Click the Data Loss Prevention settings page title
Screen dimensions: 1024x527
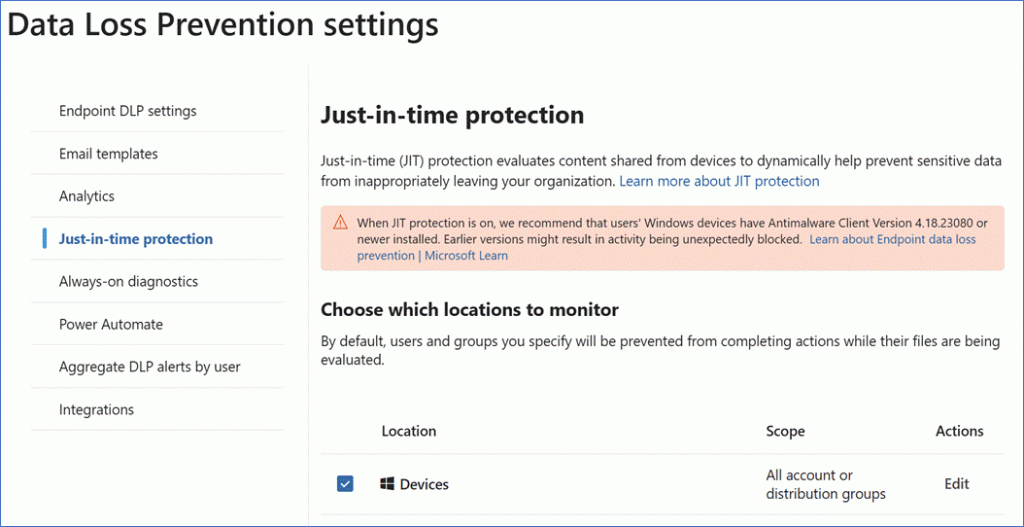[x=223, y=25]
